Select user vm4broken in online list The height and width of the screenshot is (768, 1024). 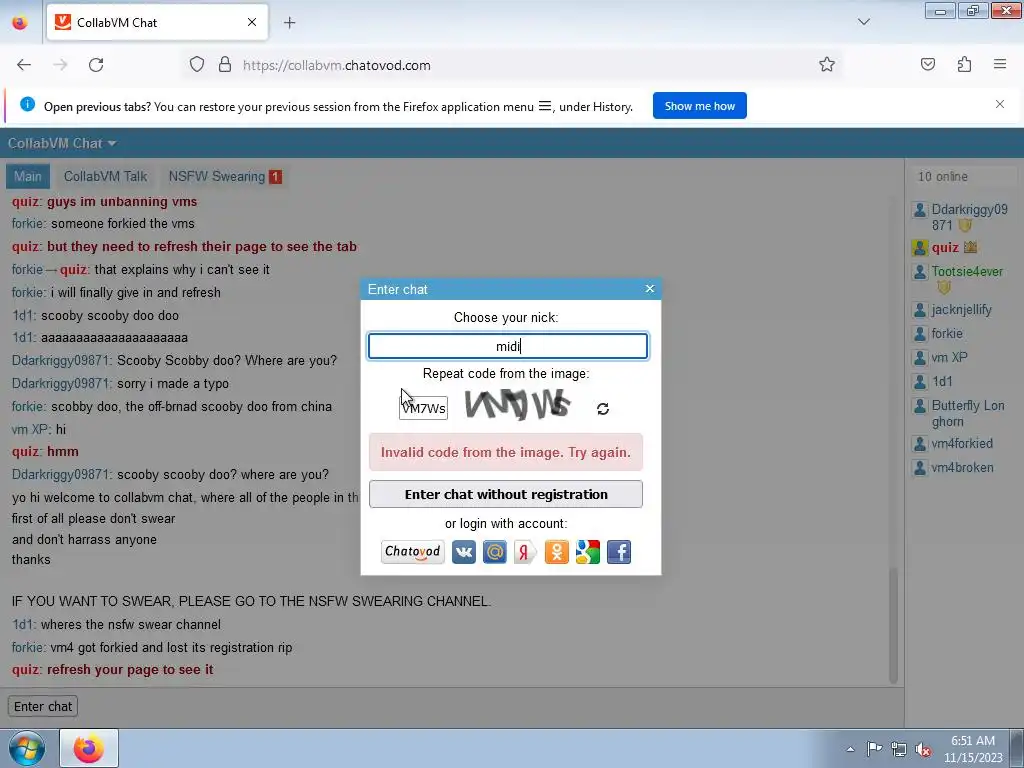tap(963, 468)
